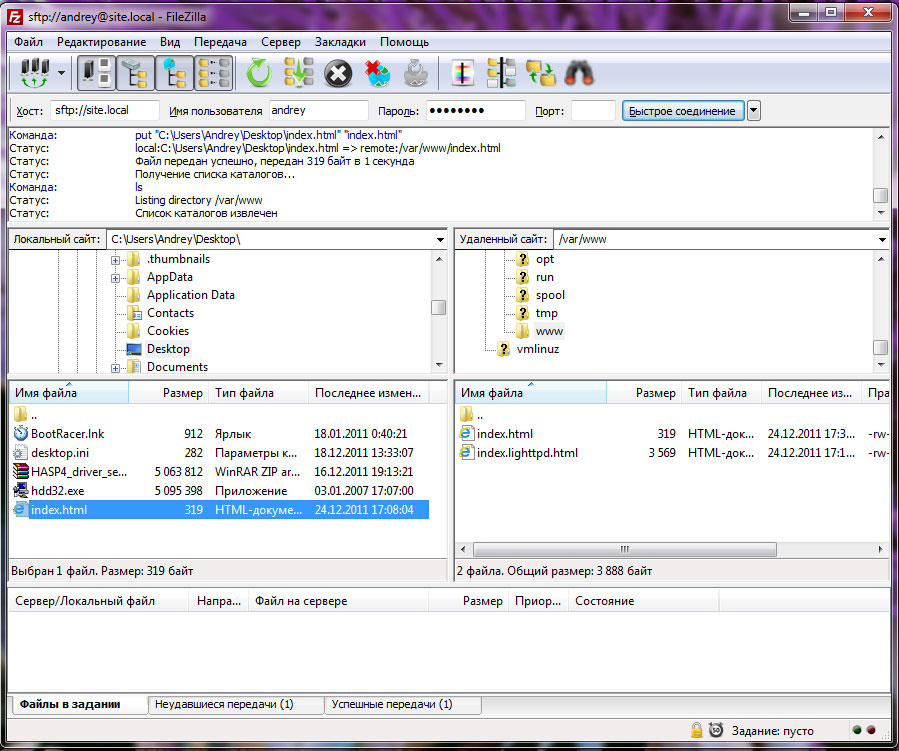899x751 pixels.
Task: Open the Quick Connect history dropdown arrow
Action: pos(754,111)
